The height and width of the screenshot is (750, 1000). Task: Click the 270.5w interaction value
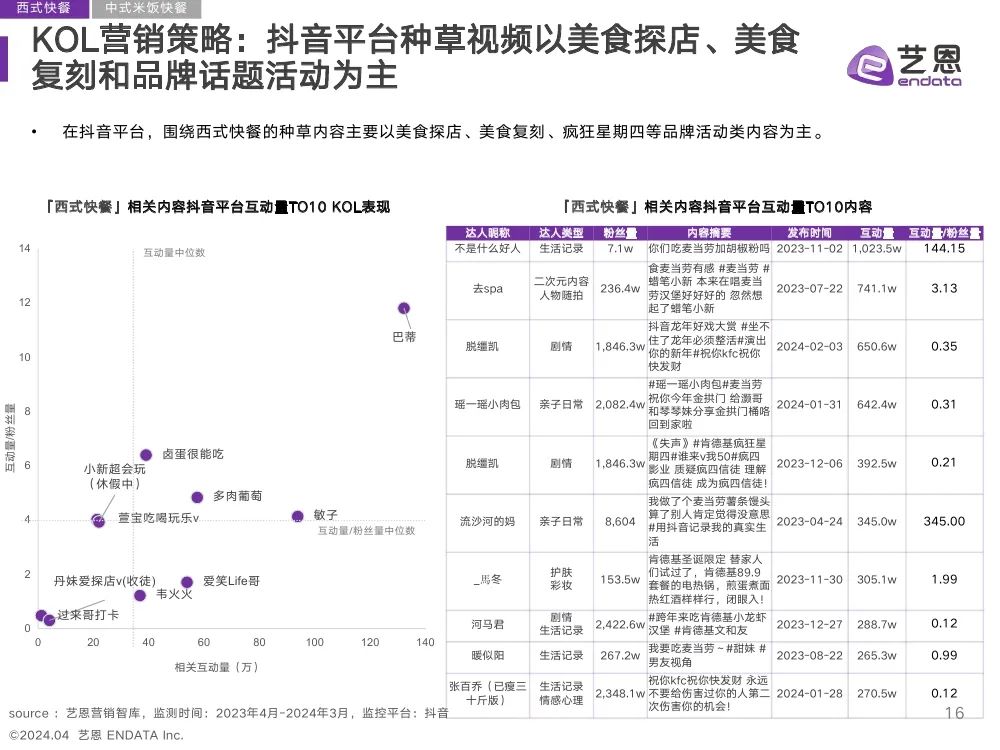877,693
